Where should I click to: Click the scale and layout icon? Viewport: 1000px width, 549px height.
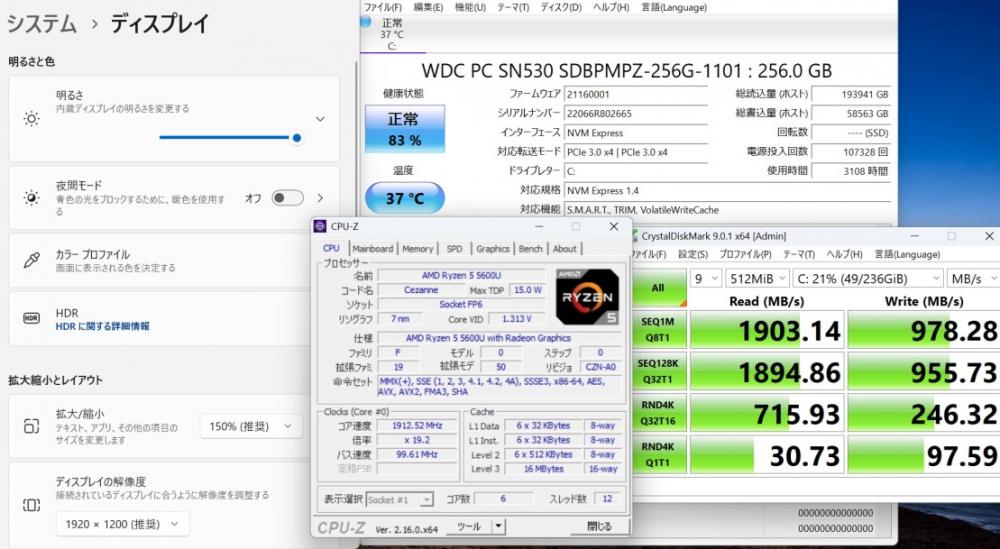[31, 426]
